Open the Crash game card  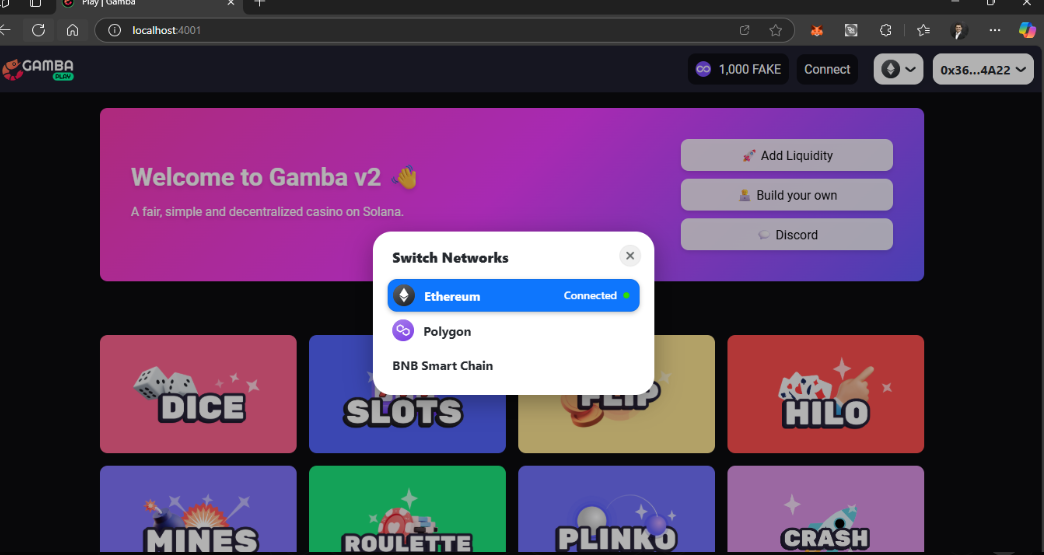click(x=826, y=509)
